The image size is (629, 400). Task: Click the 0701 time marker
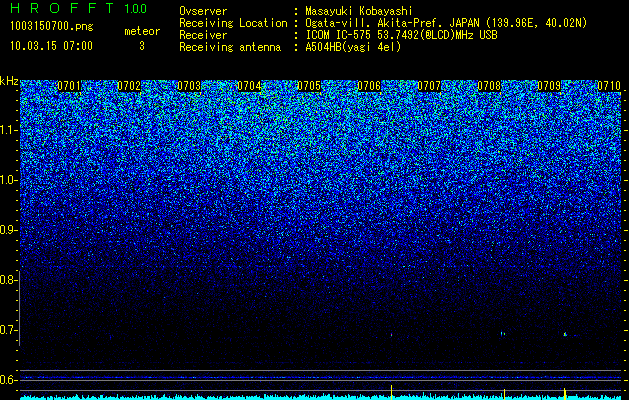(x=69, y=86)
